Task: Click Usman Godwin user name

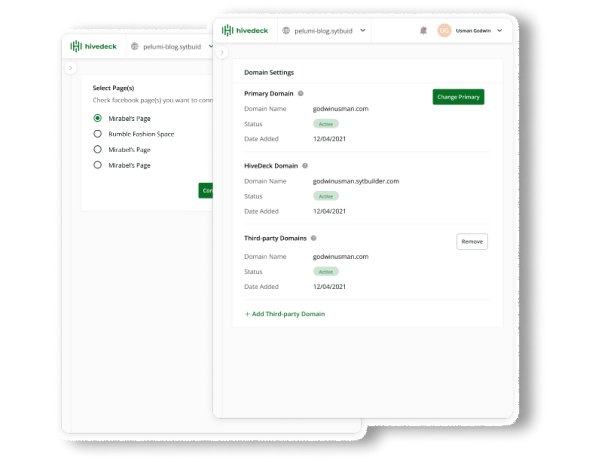Action: pos(473,31)
